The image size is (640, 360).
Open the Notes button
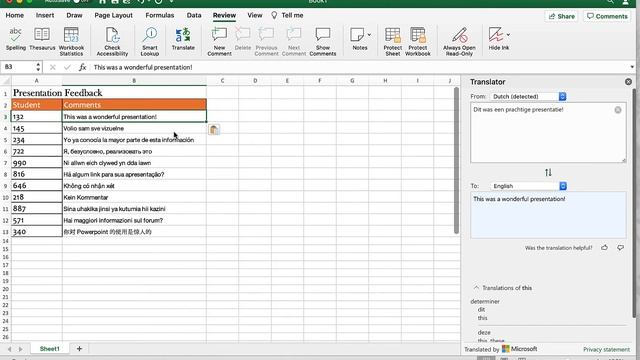tap(358, 39)
